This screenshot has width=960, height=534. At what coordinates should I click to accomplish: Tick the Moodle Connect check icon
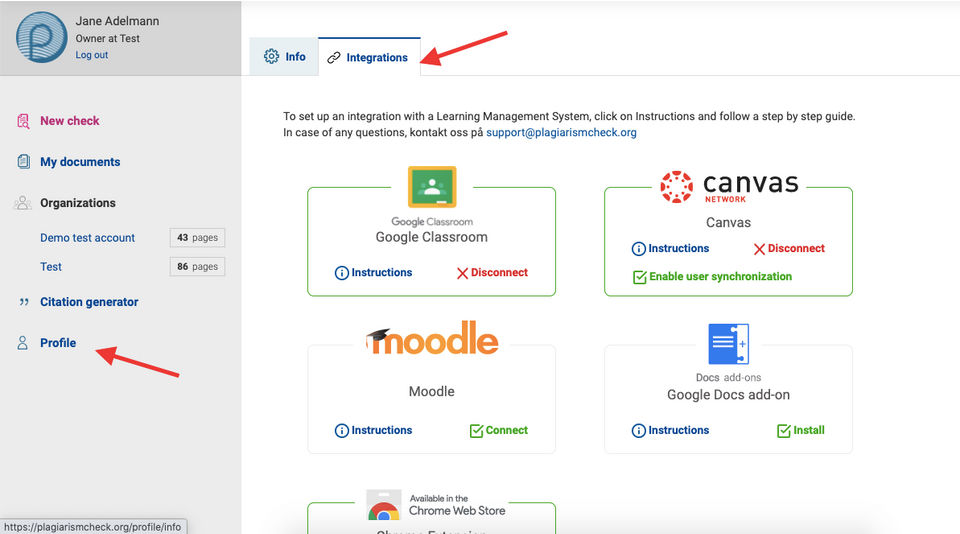(476, 431)
